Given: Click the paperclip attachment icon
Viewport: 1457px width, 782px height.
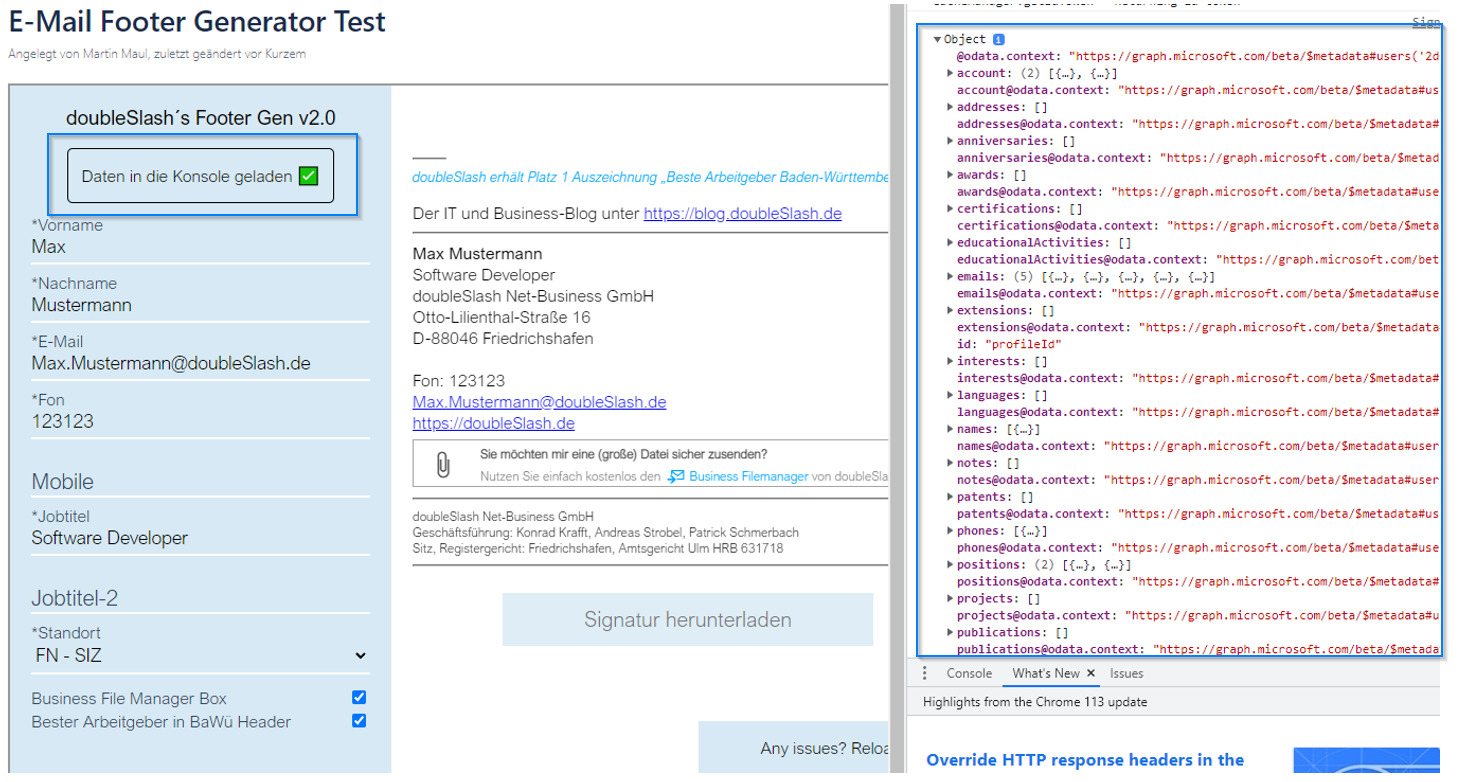Looking at the screenshot, I should [x=442, y=465].
